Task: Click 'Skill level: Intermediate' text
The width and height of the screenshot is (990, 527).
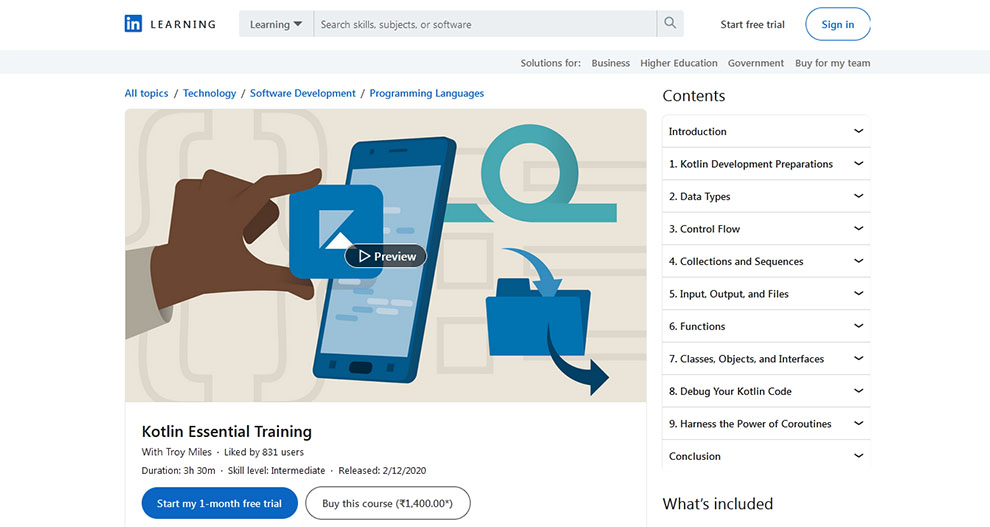Action: pos(277,471)
